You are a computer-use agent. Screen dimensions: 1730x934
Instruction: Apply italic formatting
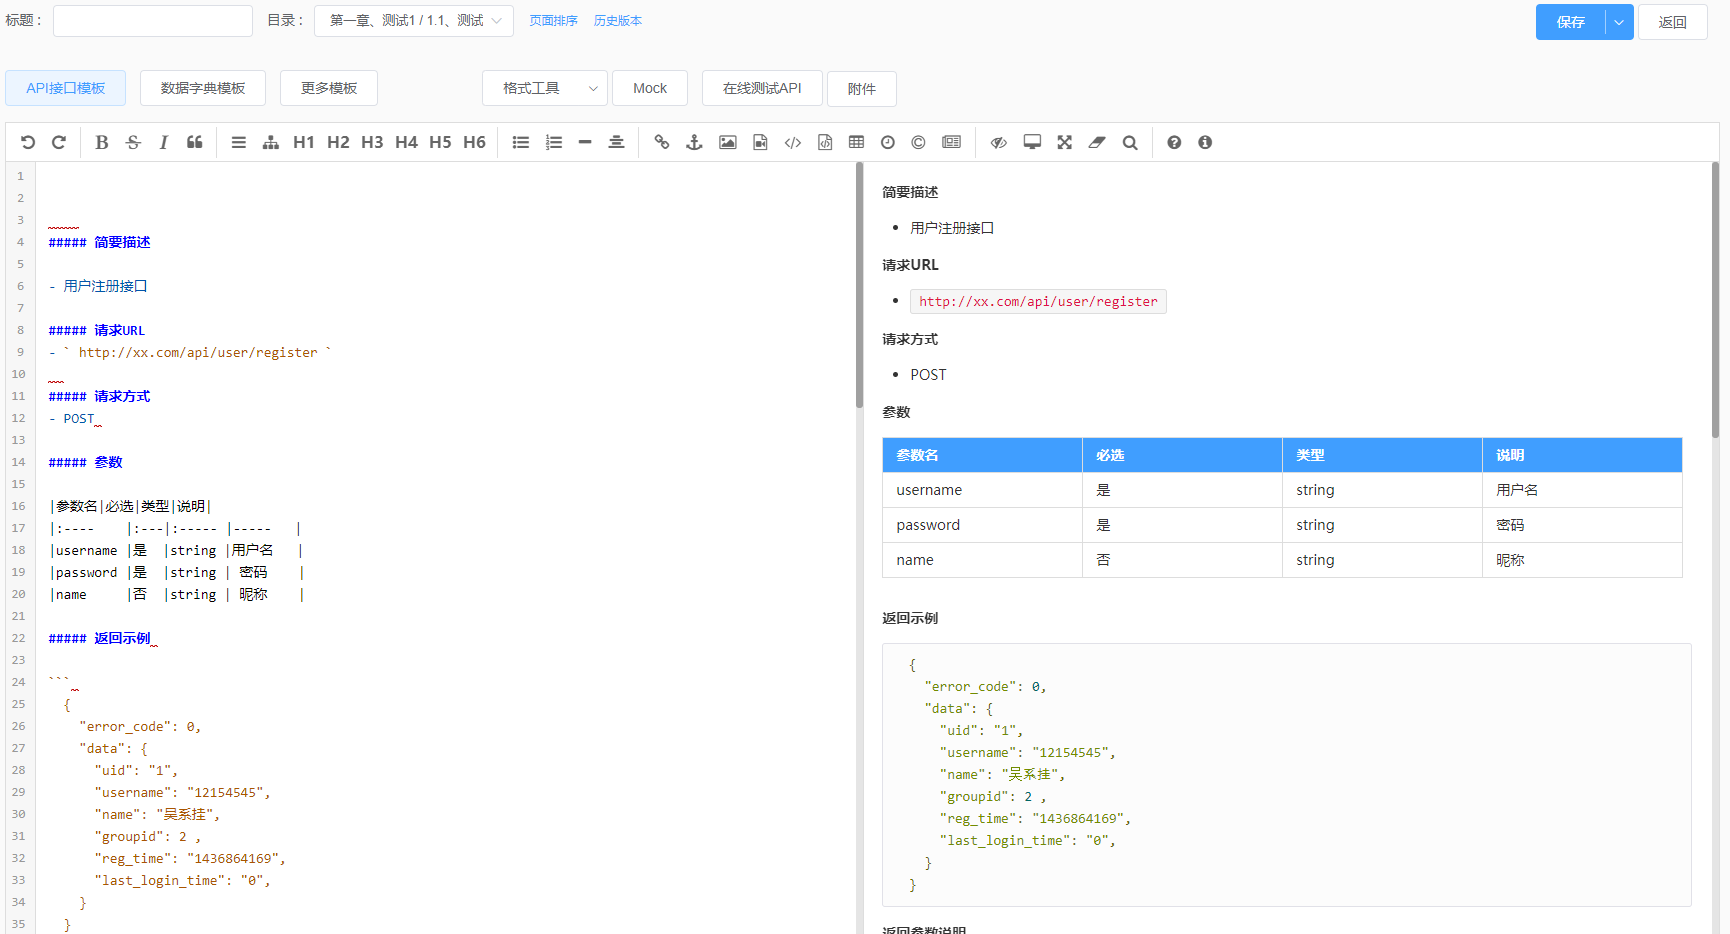pyautogui.click(x=163, y=142)
